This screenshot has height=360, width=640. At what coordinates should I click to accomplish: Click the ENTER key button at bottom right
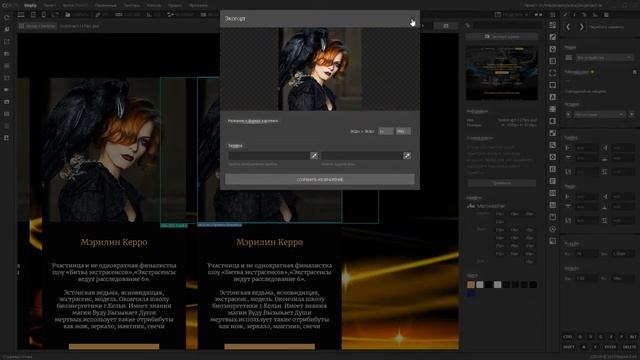[611, 347]
